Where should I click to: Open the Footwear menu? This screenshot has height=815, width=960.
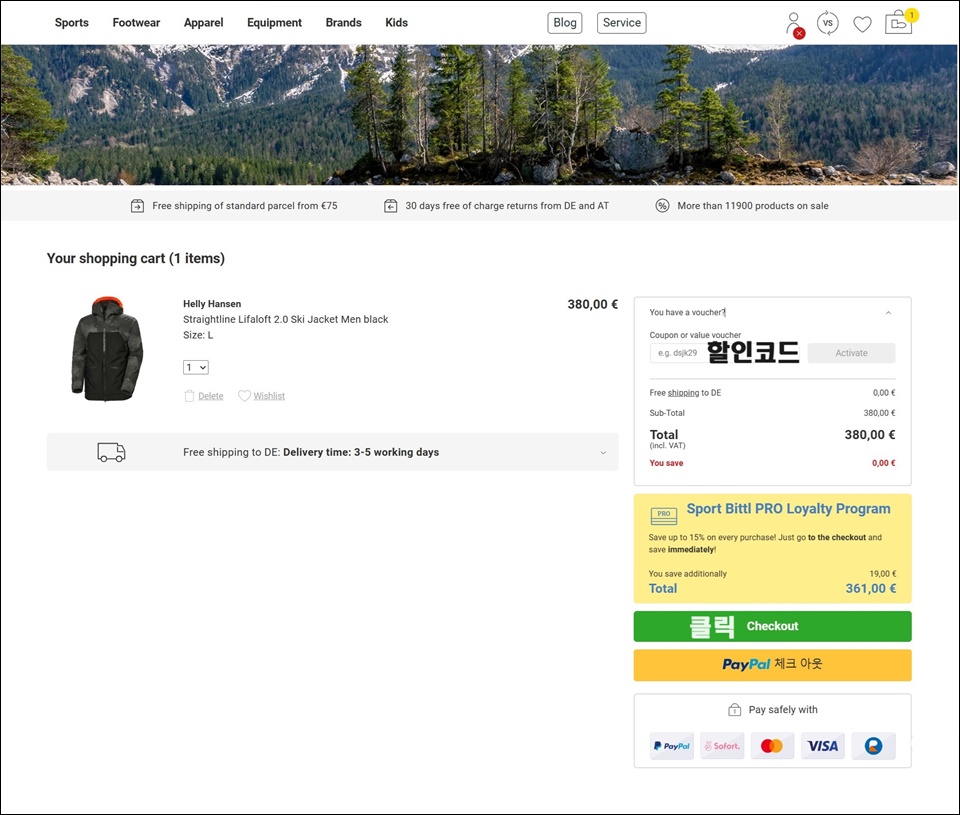[136, 23]
